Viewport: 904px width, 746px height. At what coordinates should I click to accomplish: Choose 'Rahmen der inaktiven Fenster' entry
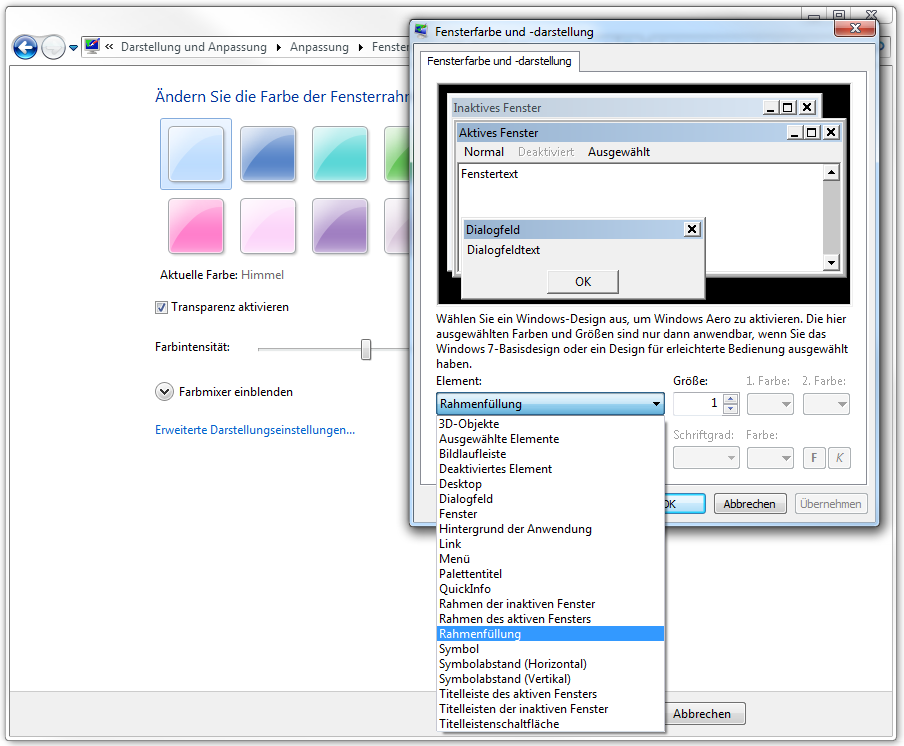pos(551,604)
